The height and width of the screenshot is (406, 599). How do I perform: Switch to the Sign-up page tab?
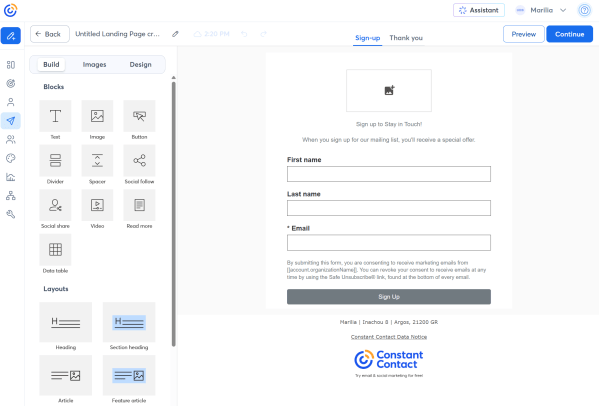tap(367, 38)
